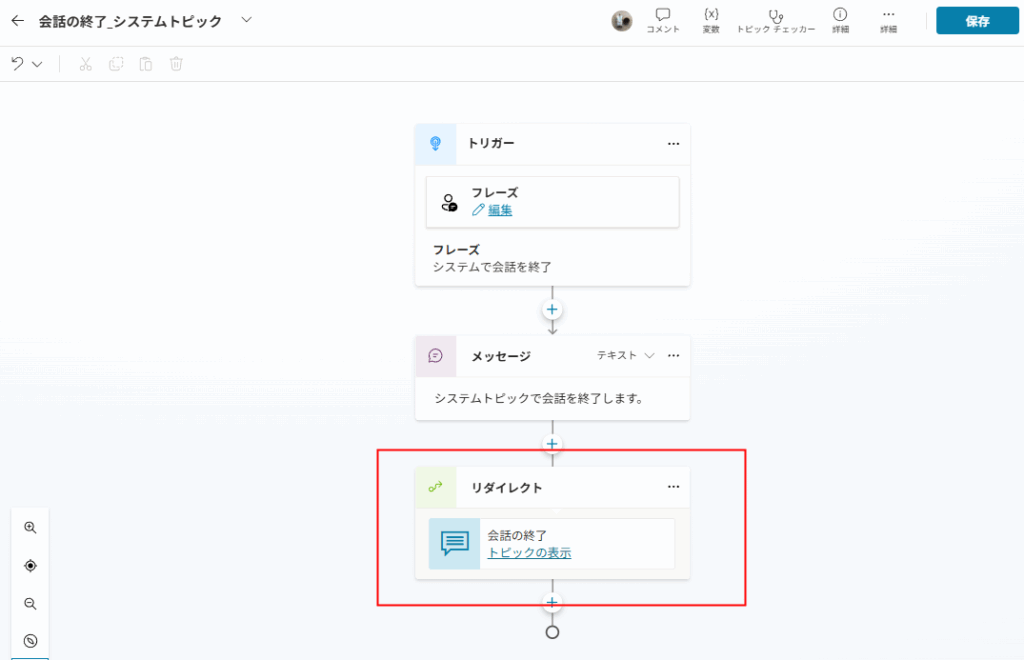The width and height of the screenshot is (1024, 660).
Task: Select the リダイレクト node header title
Action: pyautogui.click(x=507, y=488)
